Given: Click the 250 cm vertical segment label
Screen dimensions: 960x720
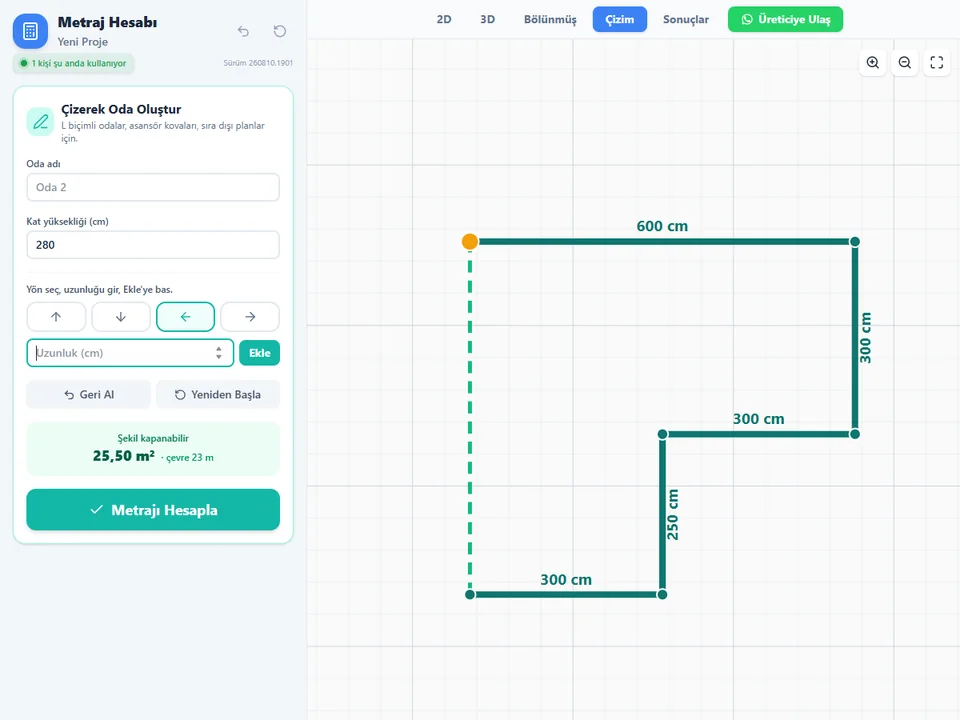Looking at the screenshot, I should pos(672,514).
